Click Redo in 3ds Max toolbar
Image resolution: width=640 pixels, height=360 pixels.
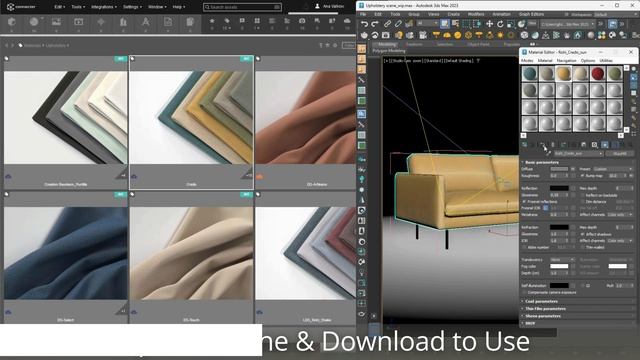click(x=375, y=24)
